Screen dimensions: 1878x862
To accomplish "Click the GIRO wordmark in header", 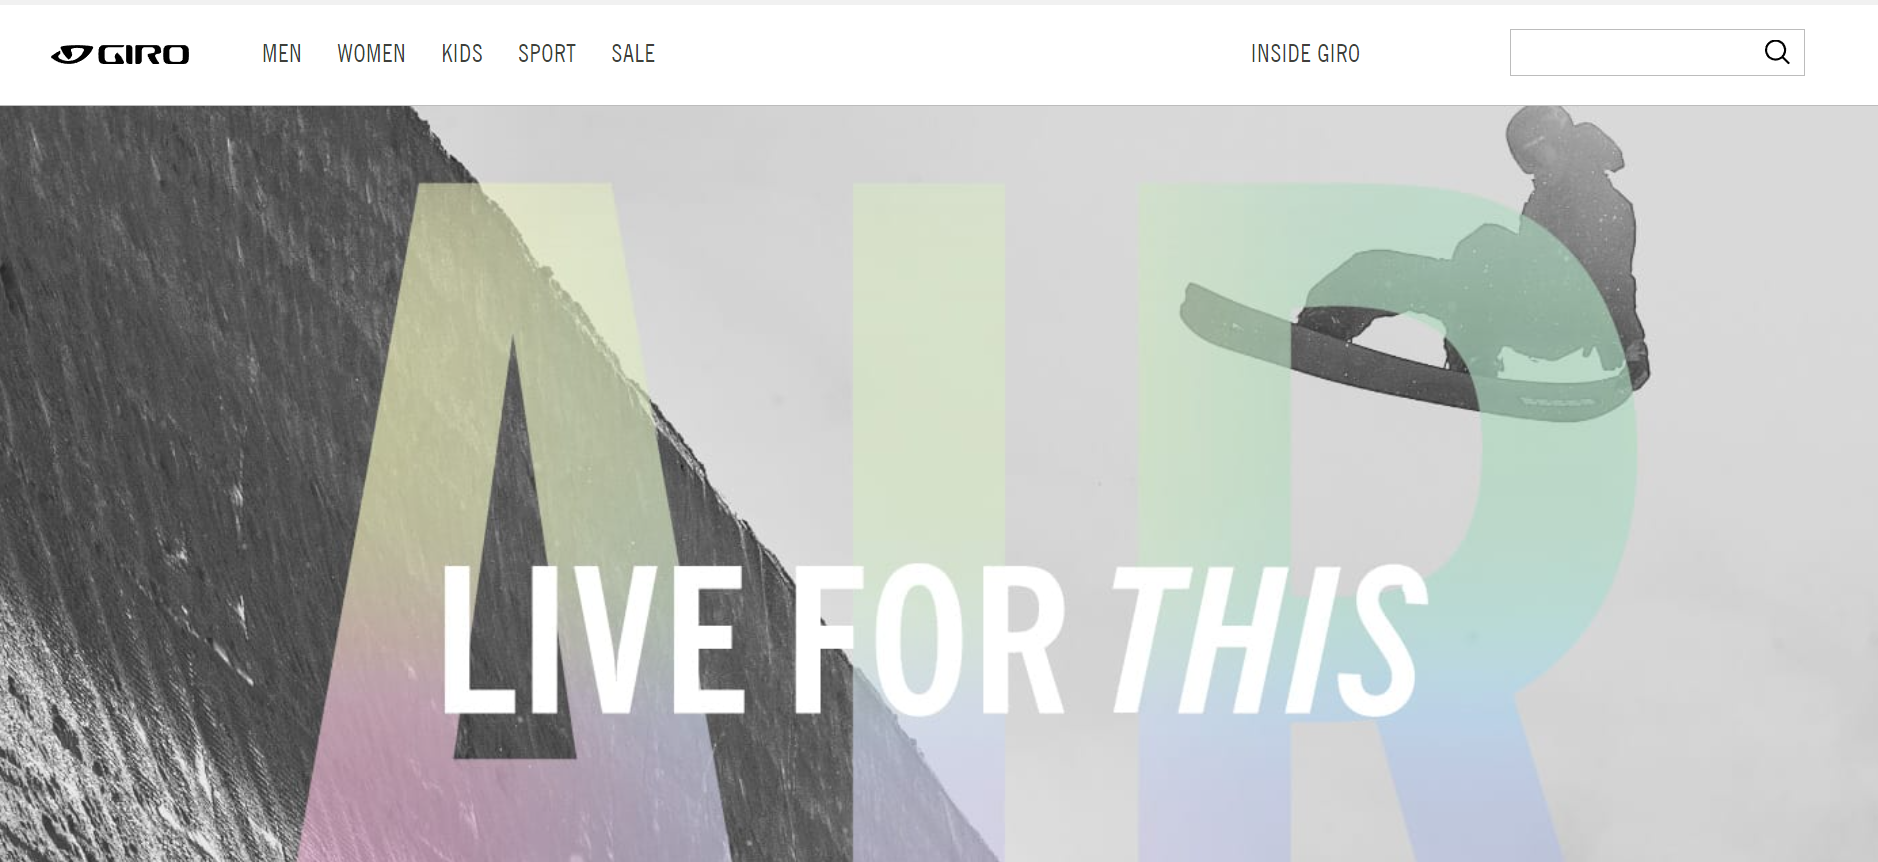I will [x=143, y=54].
